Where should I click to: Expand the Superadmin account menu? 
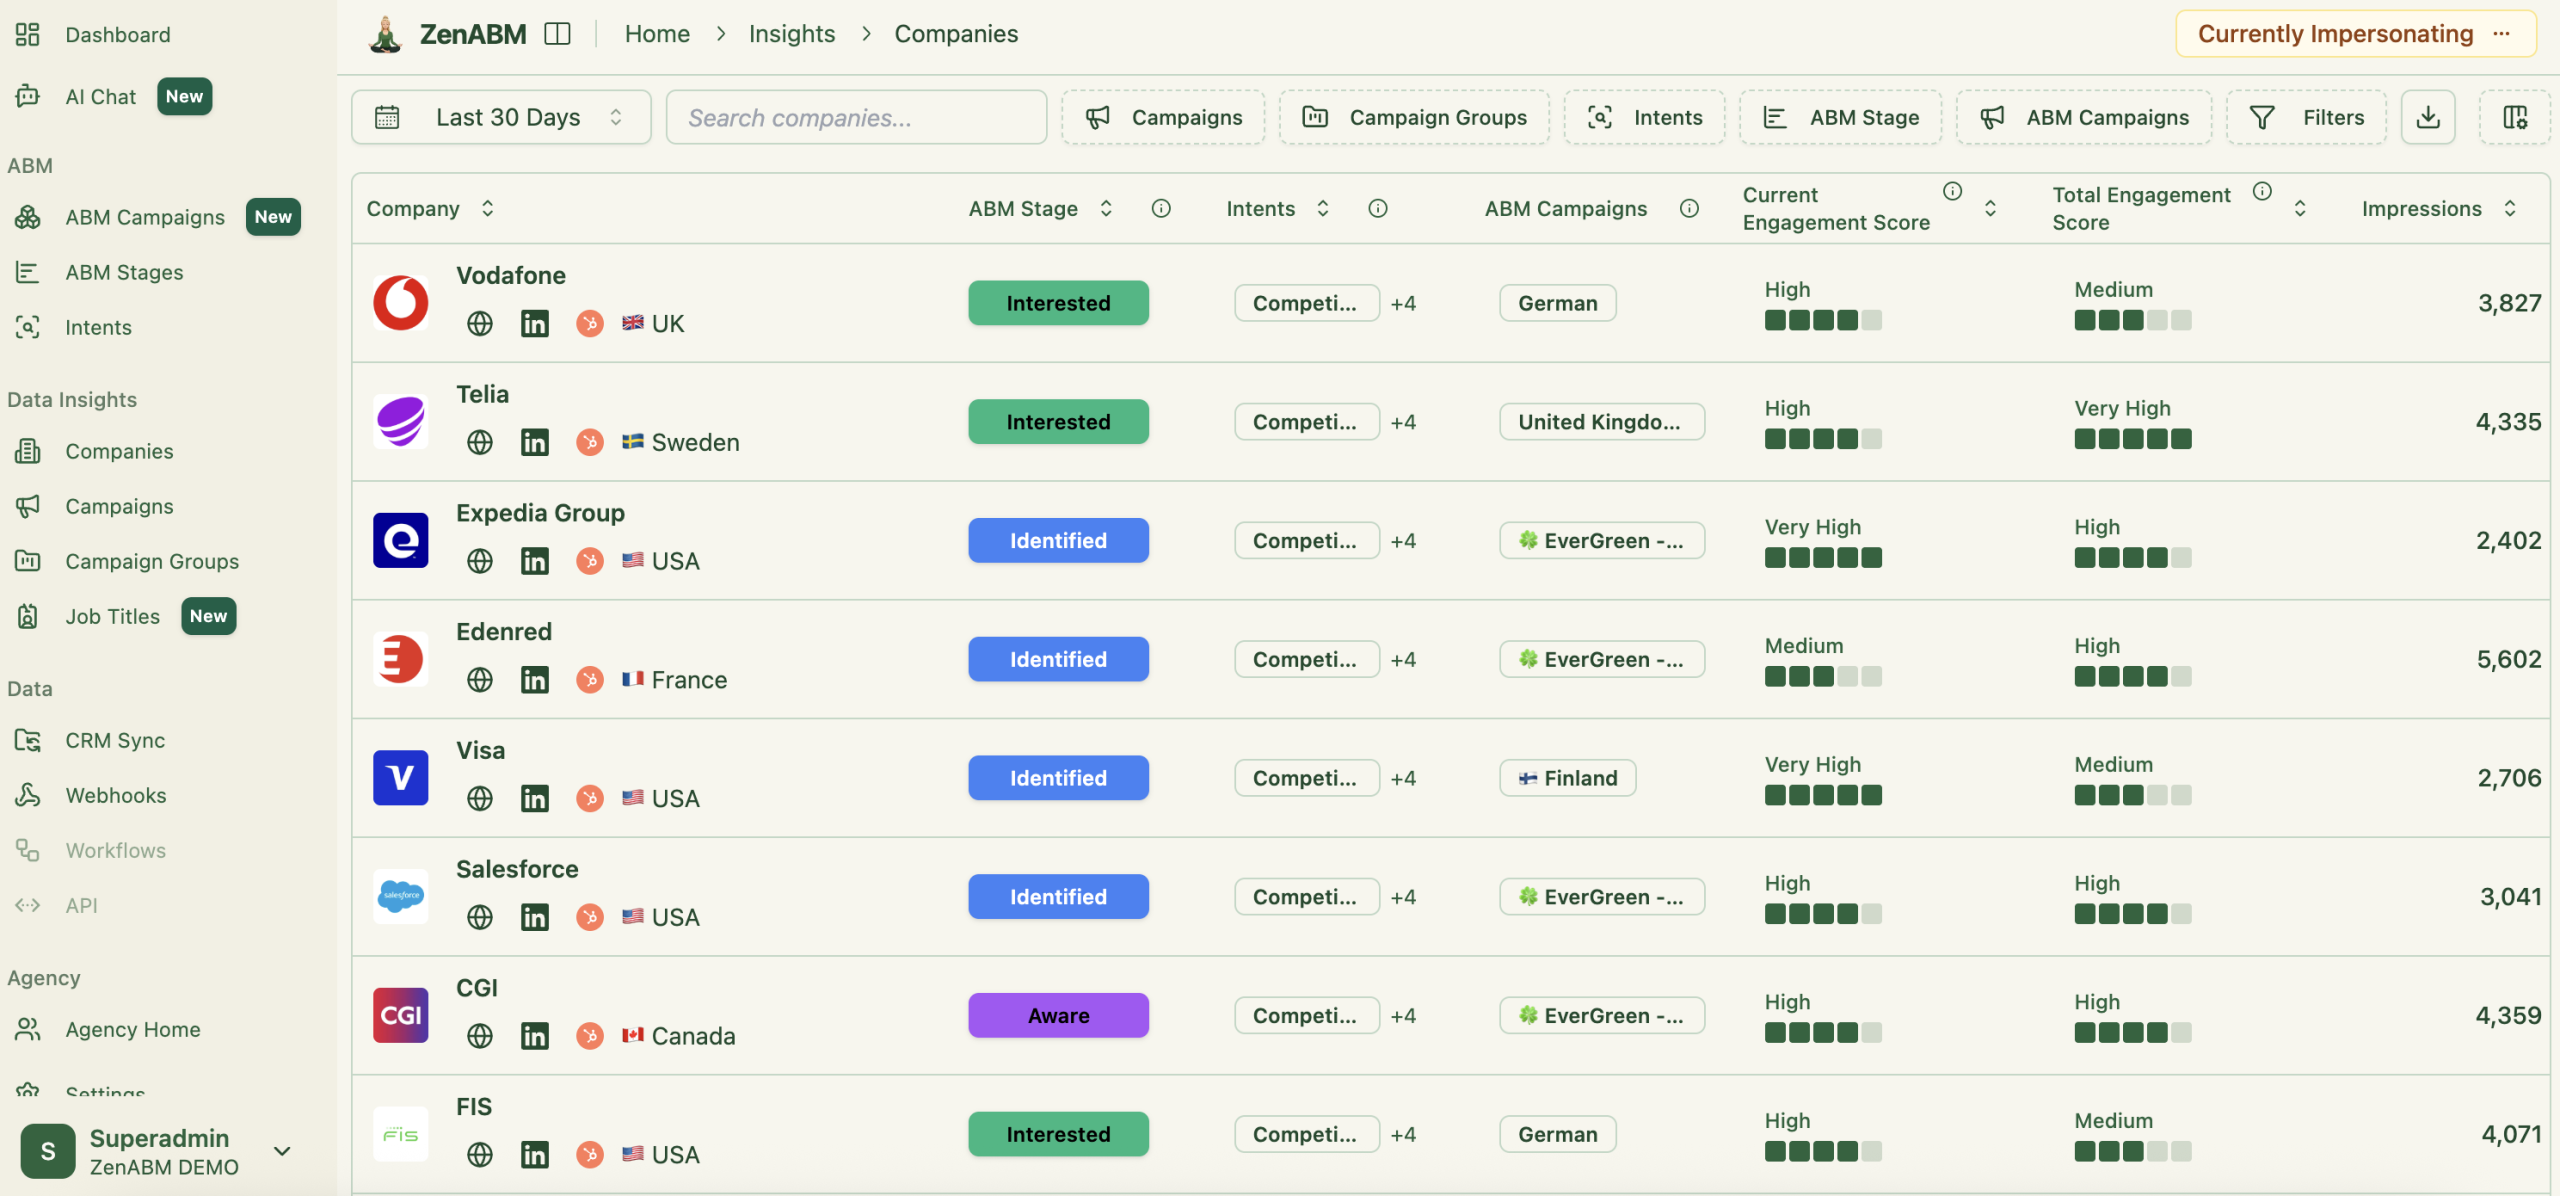281,1150
